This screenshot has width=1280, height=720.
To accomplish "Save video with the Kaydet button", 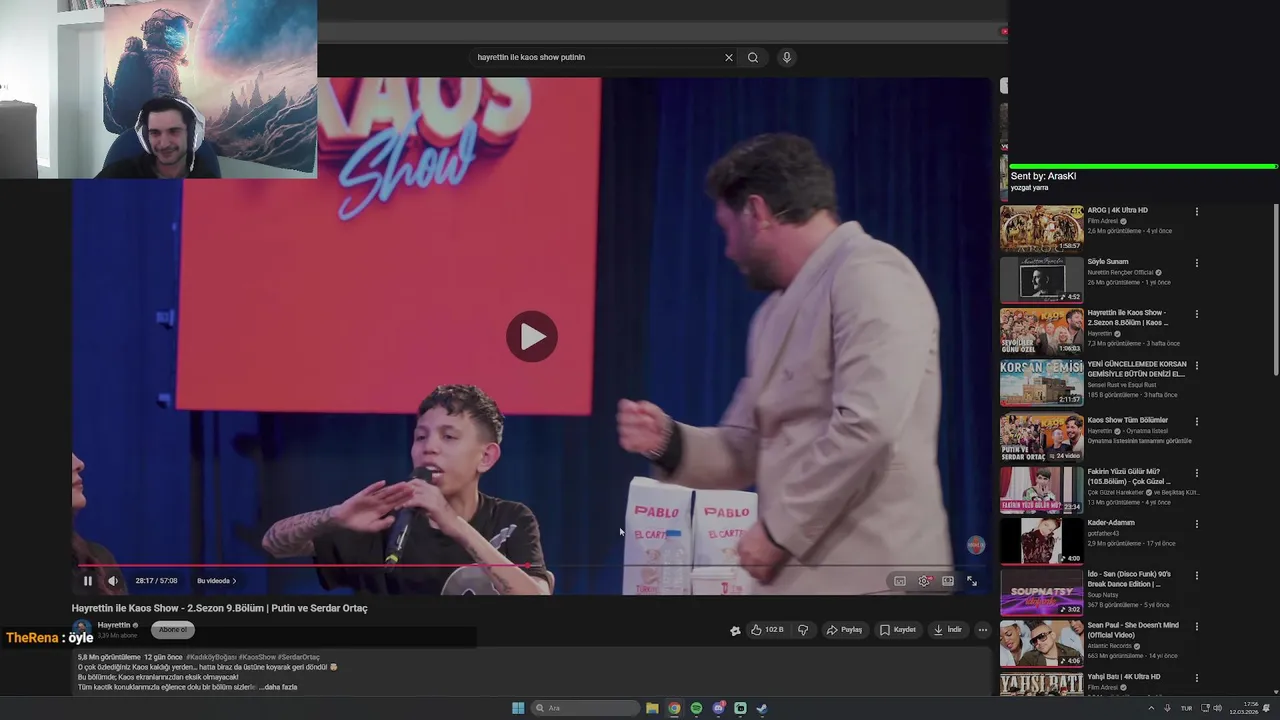I will click(898, 630).
